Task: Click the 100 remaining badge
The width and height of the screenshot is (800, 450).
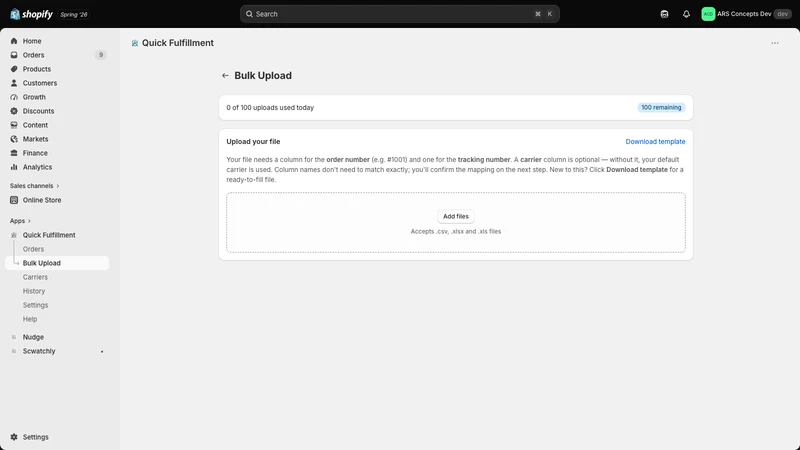Action: coord(661,108)
